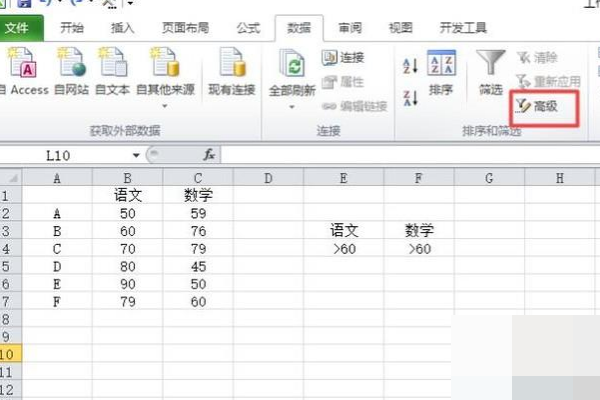This screenshot has height=400, width=600.
Task: Open the Sort (排序) dialog
Action: [x=441, y=73]
